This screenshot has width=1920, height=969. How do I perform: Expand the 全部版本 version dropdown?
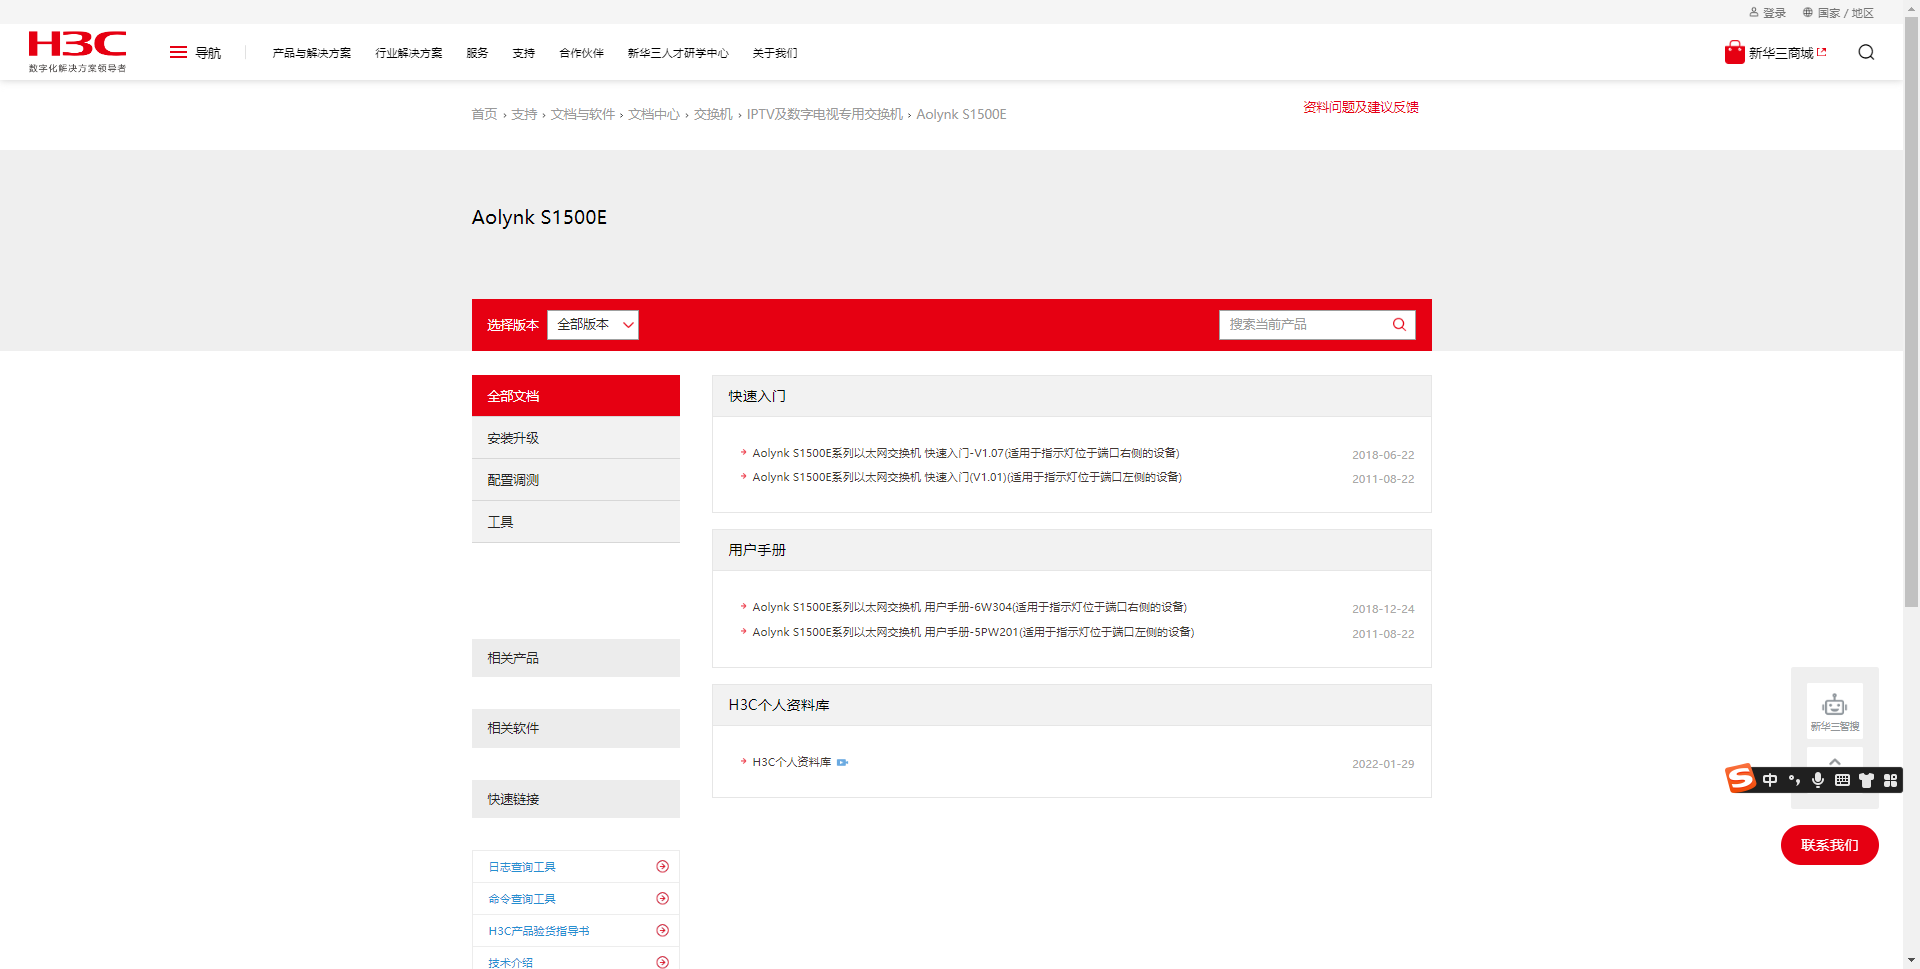point(593,324)
